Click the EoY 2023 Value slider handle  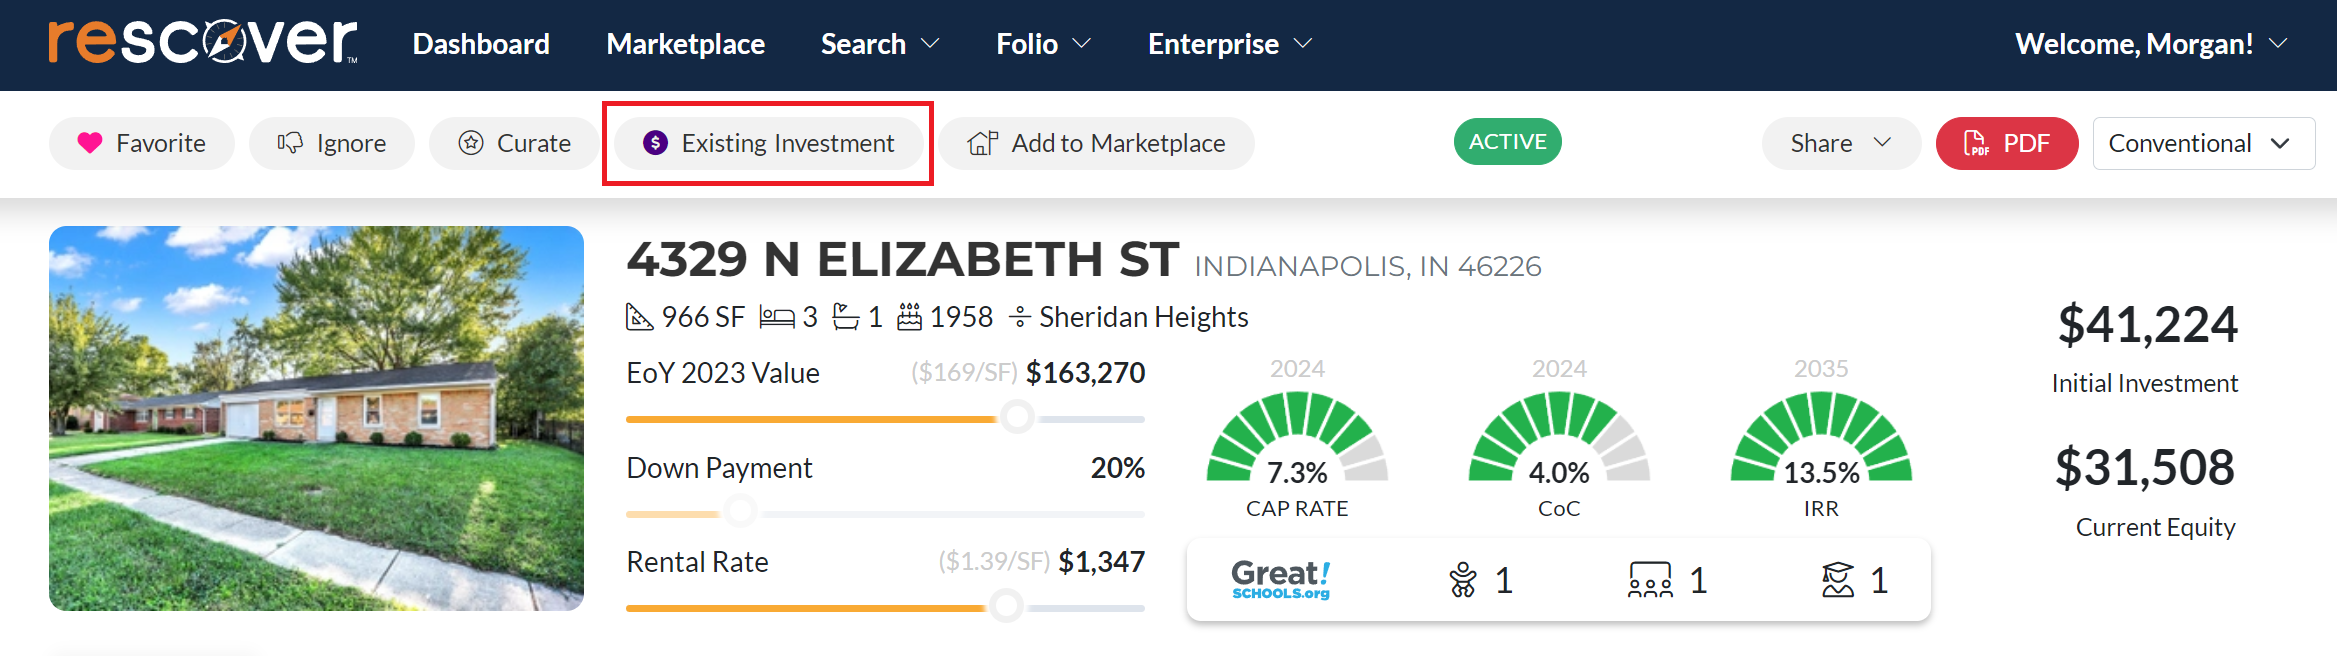pos(1017,417)
